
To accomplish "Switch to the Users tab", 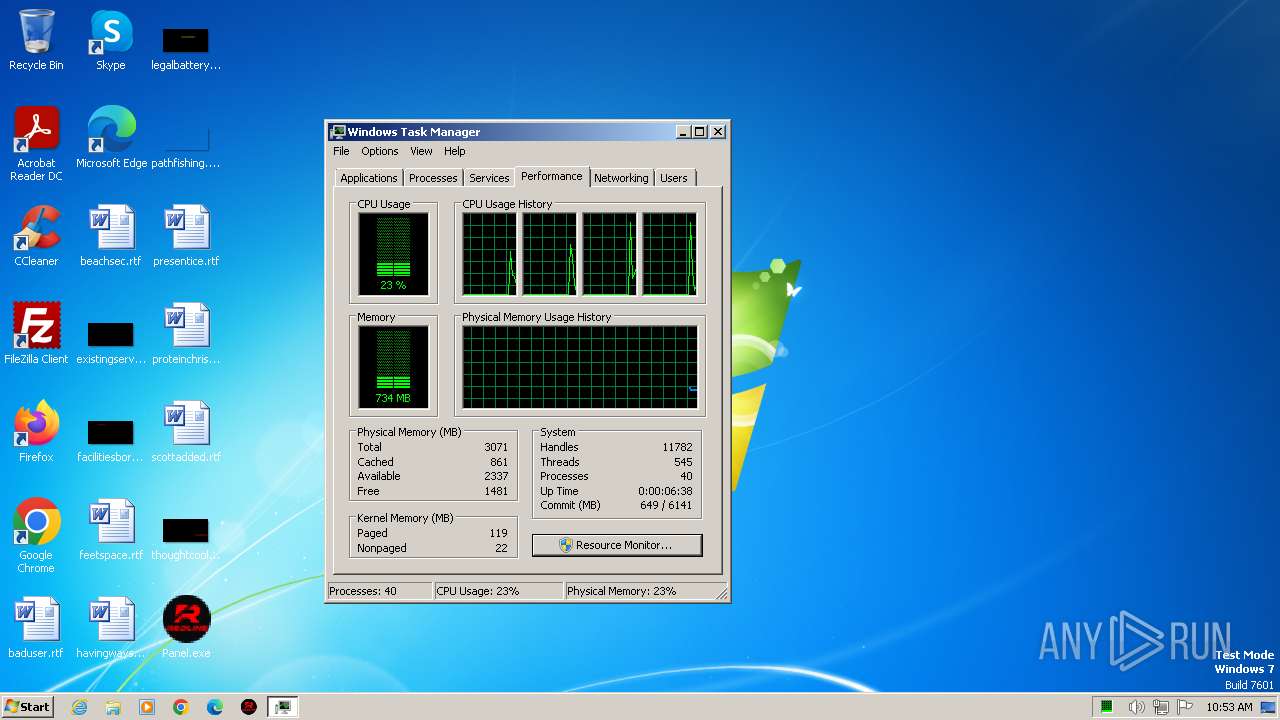I will 674,178.
